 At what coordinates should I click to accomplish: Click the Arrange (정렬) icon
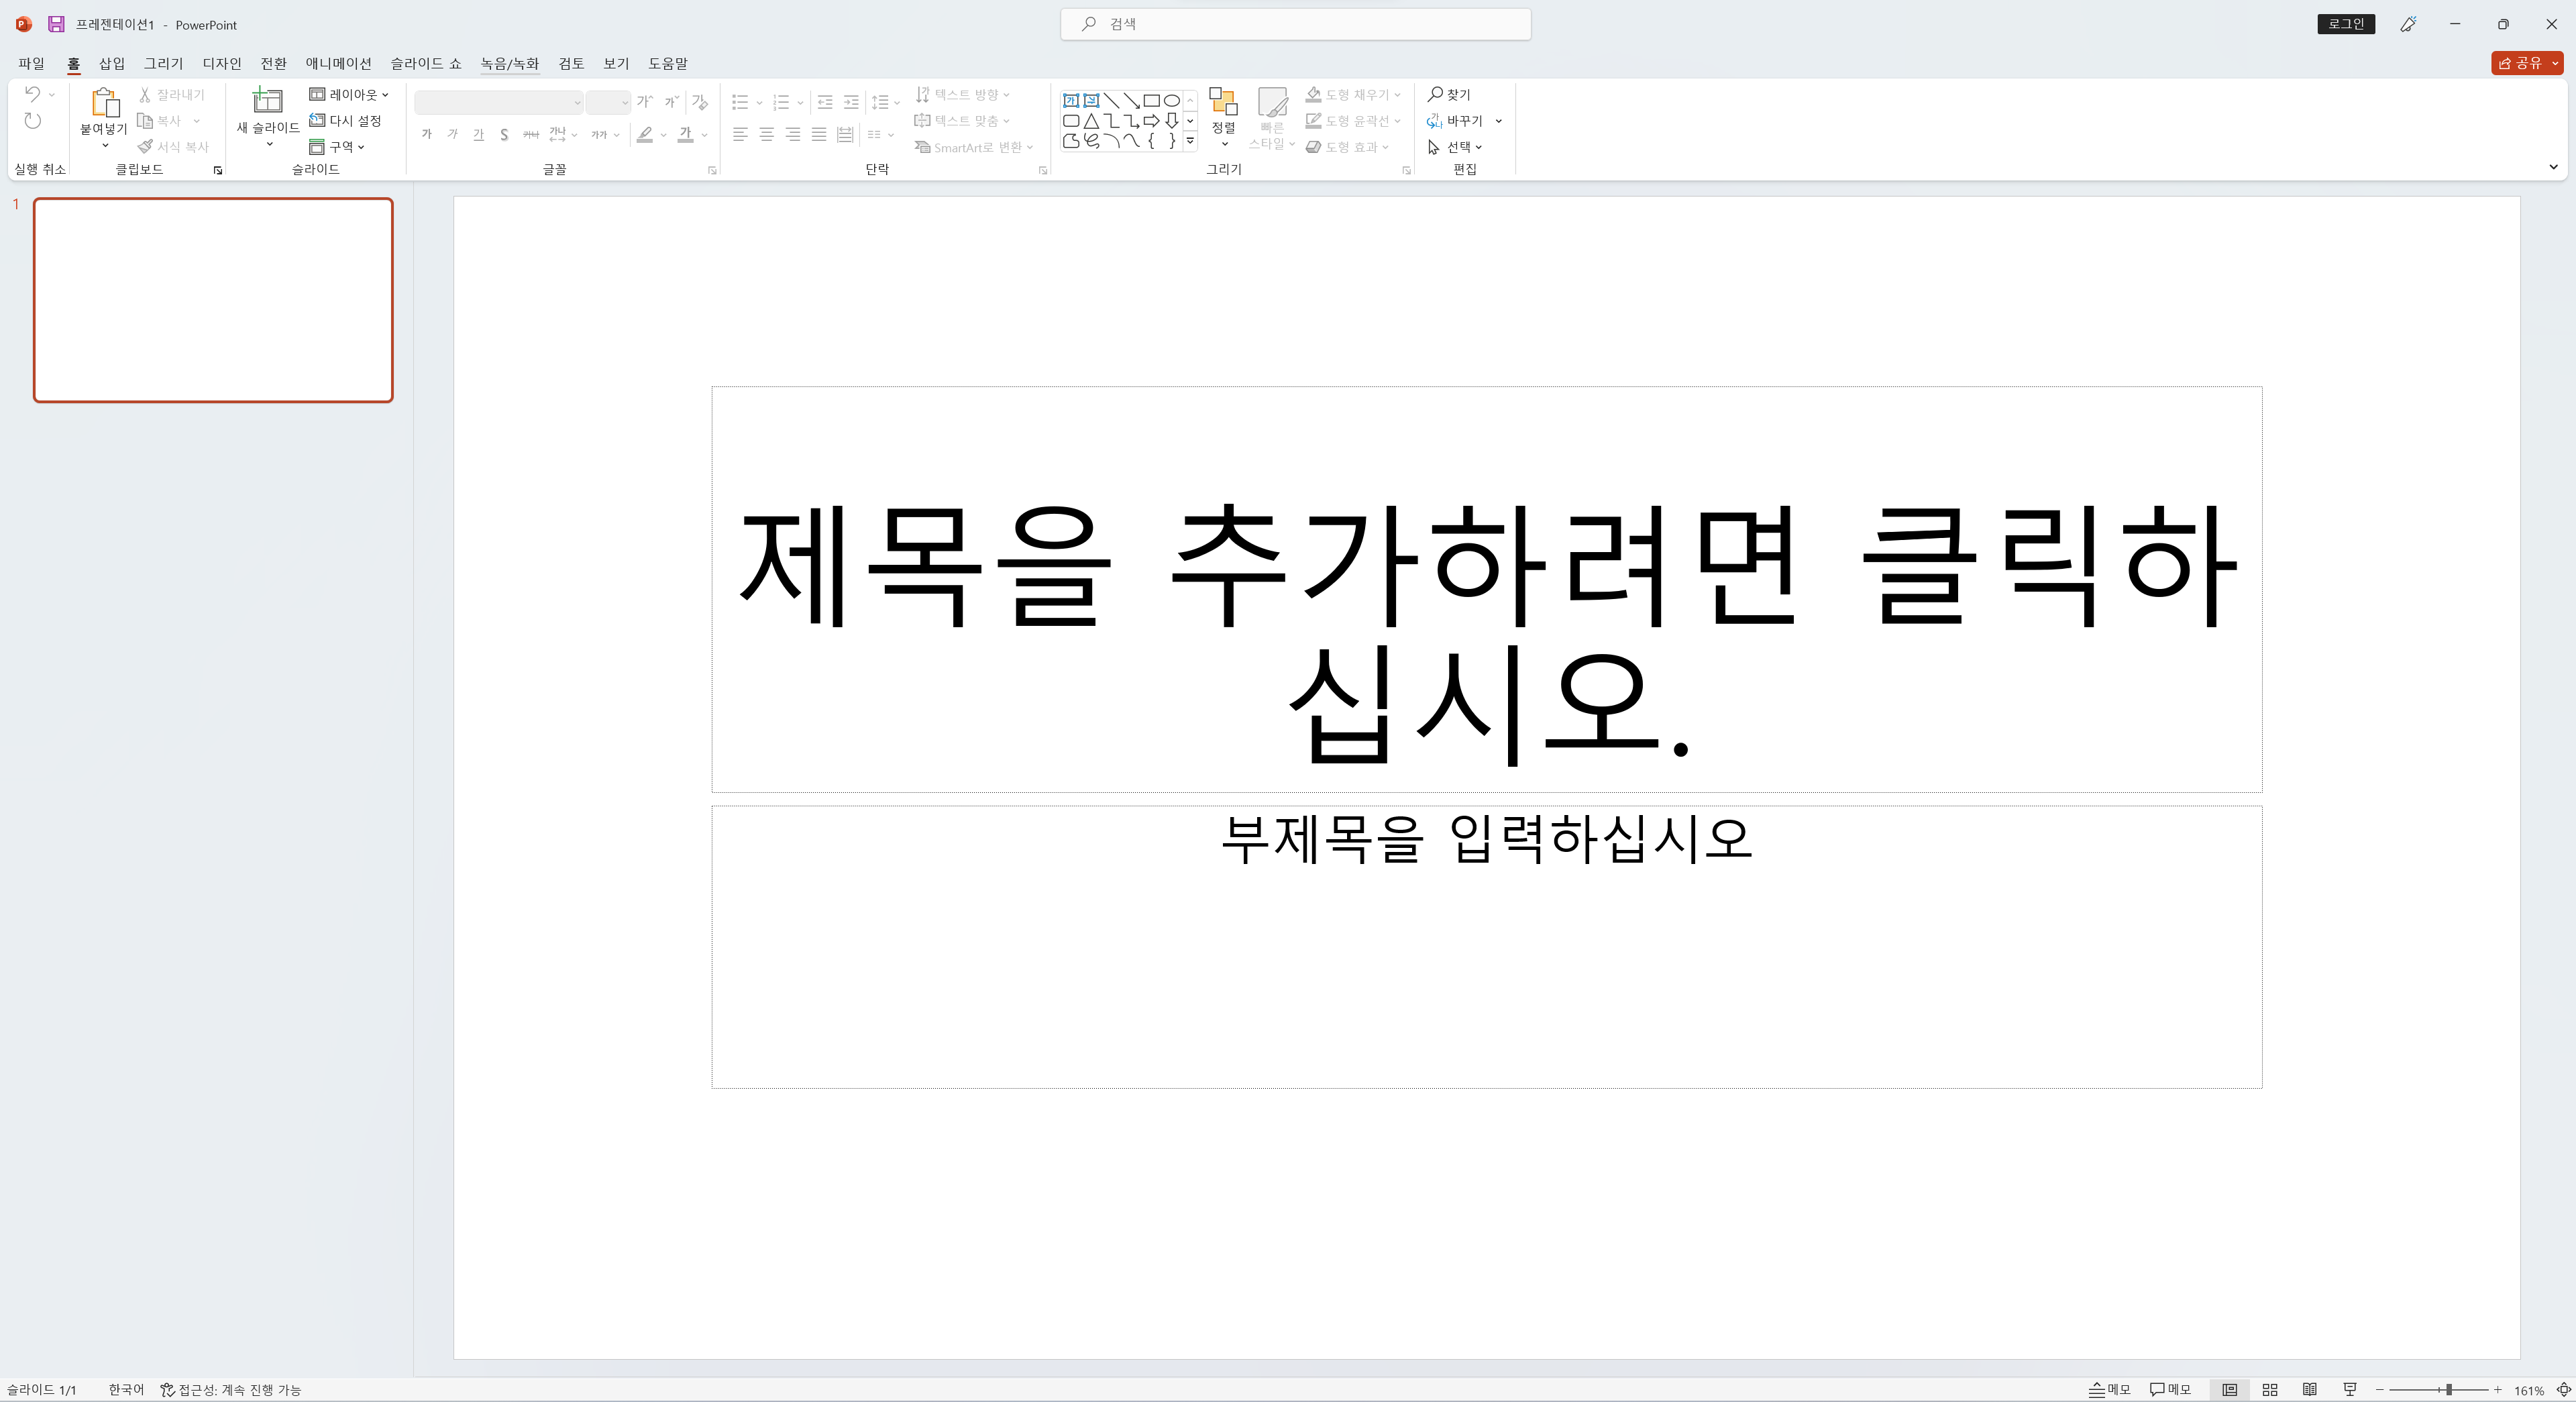tap(1223, 102)
